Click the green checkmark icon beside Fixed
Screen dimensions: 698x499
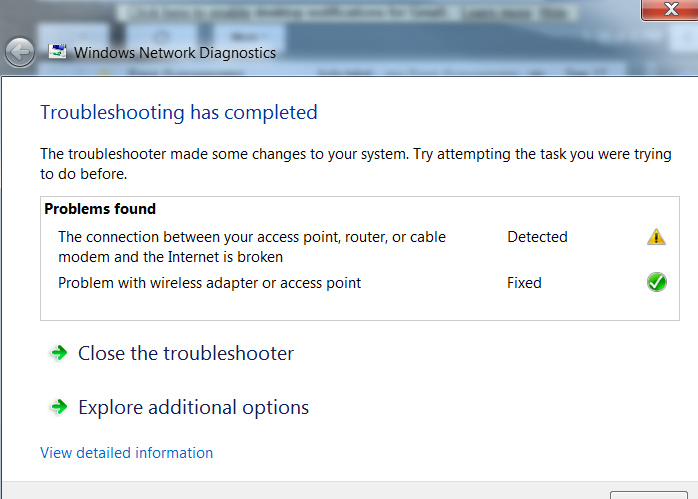(x=657, y=282)
